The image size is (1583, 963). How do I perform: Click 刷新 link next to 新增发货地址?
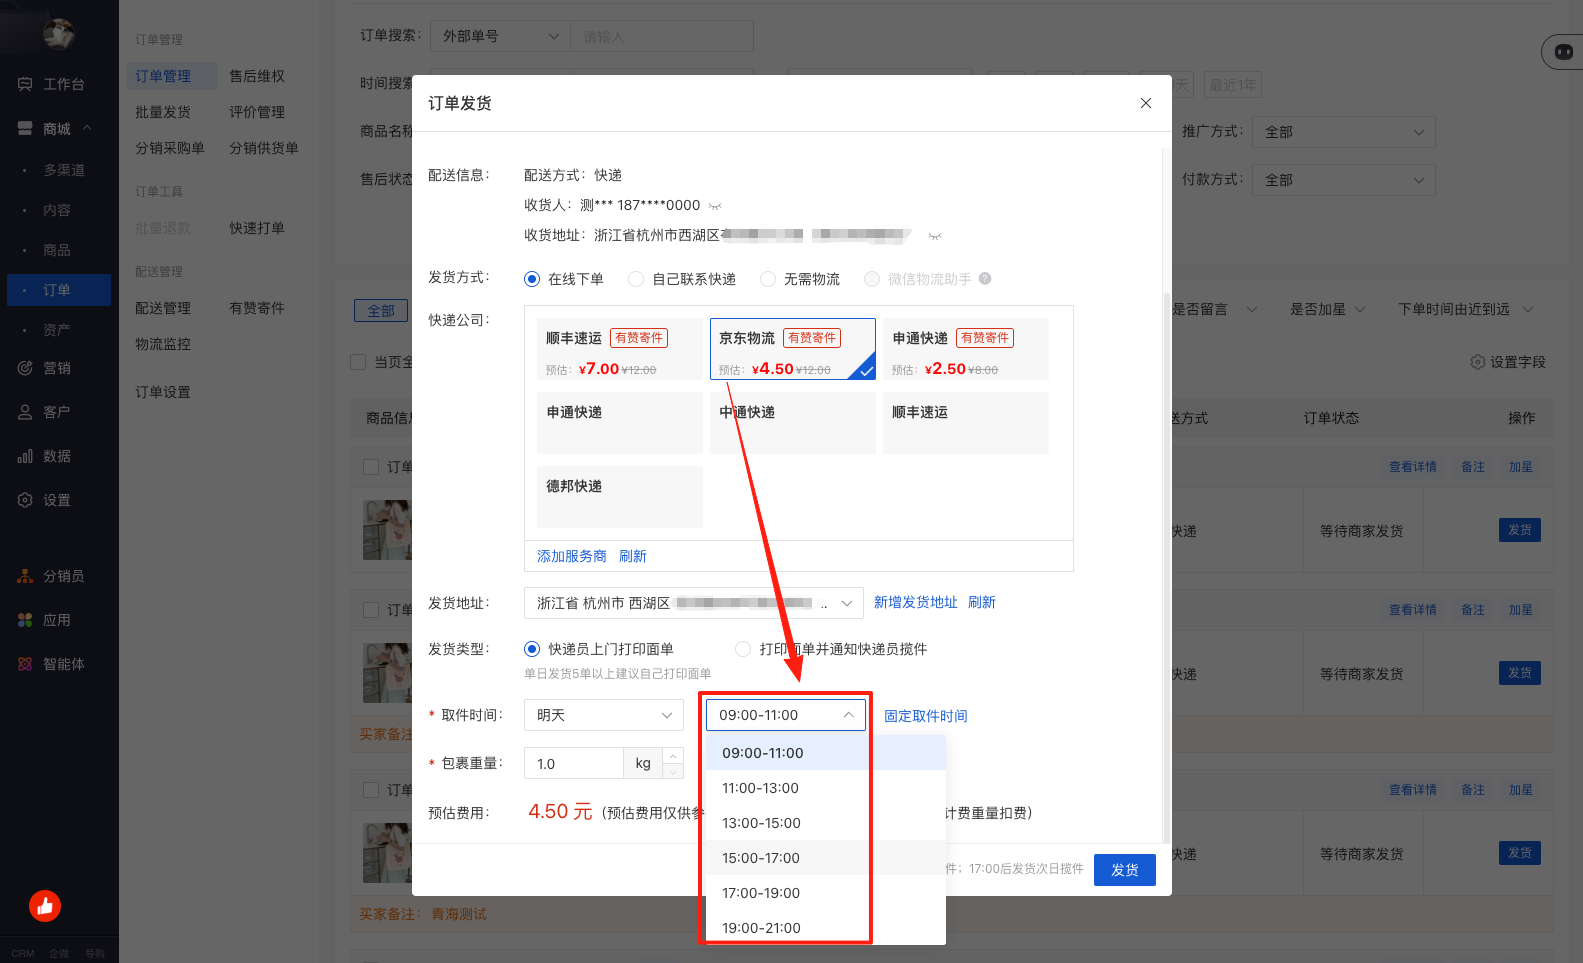pyautogui.click(x=982, y=602)
